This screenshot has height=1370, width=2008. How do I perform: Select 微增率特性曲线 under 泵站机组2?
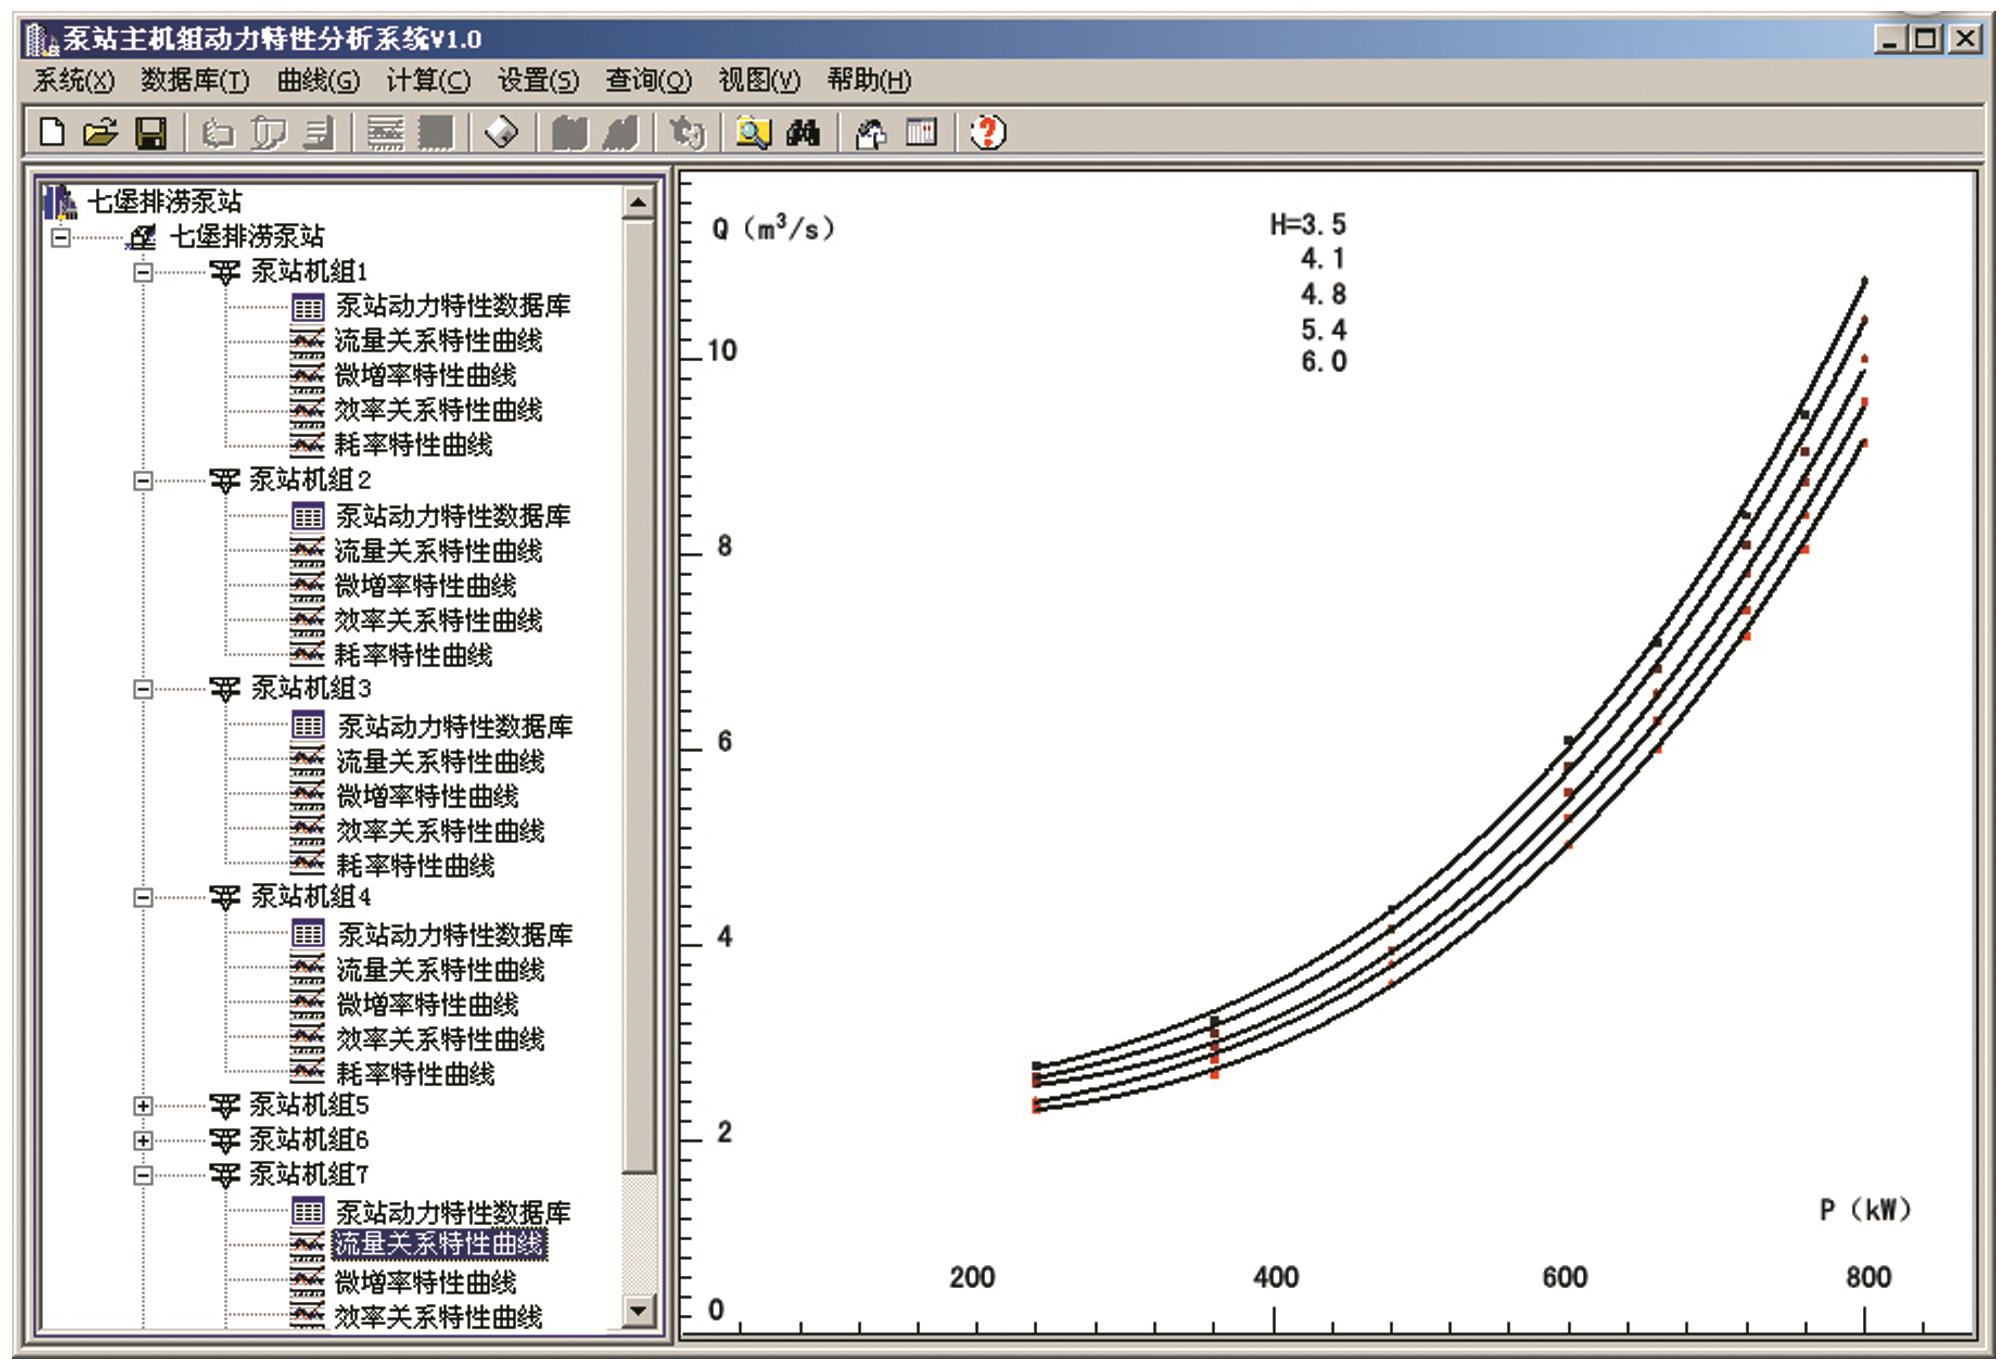[x=425, y=586]
